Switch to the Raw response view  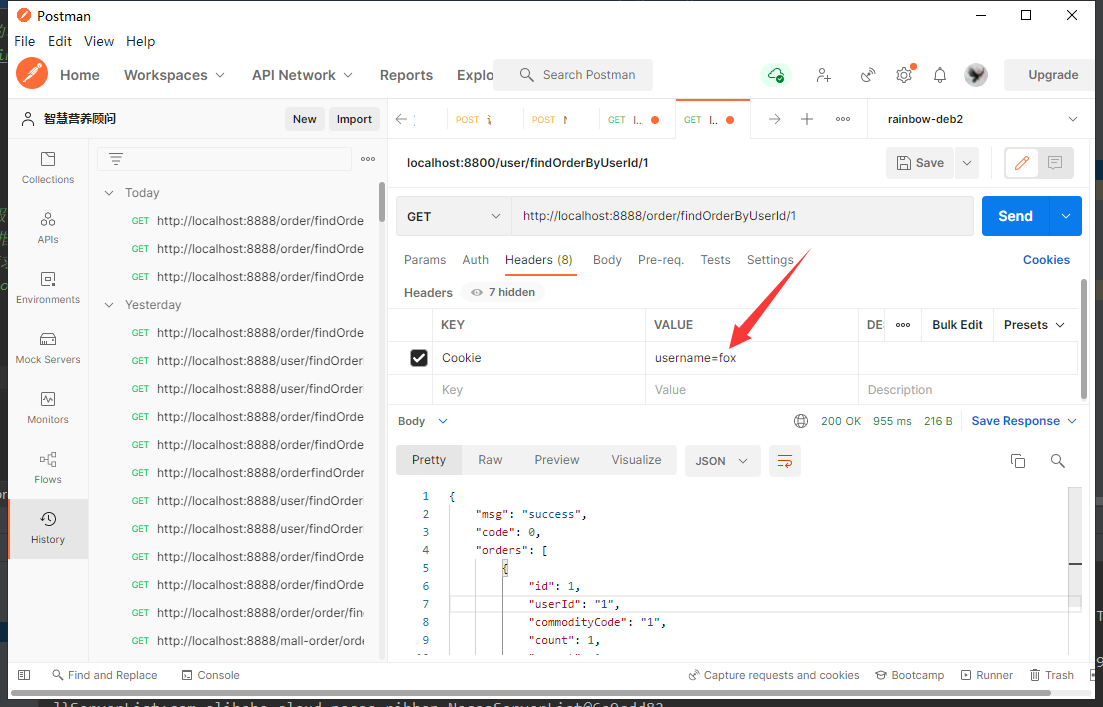point(490,460)
